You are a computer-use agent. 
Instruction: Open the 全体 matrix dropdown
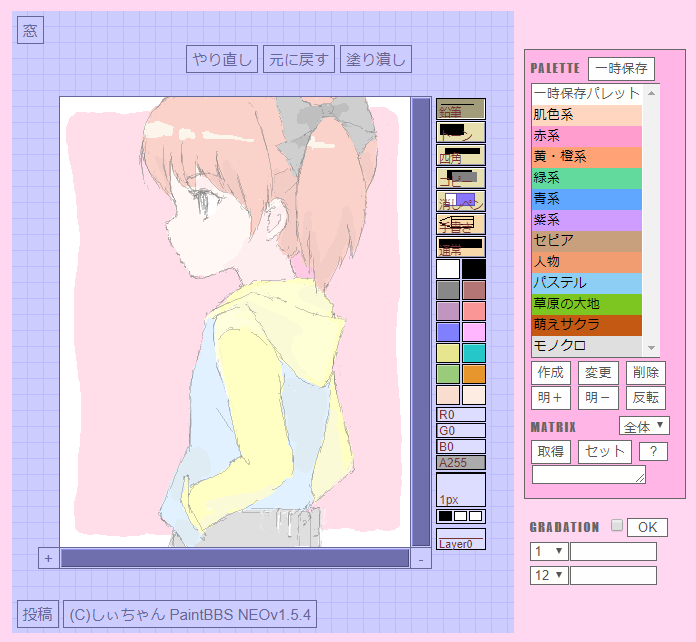pyautogui.click(x=645, y=426)
